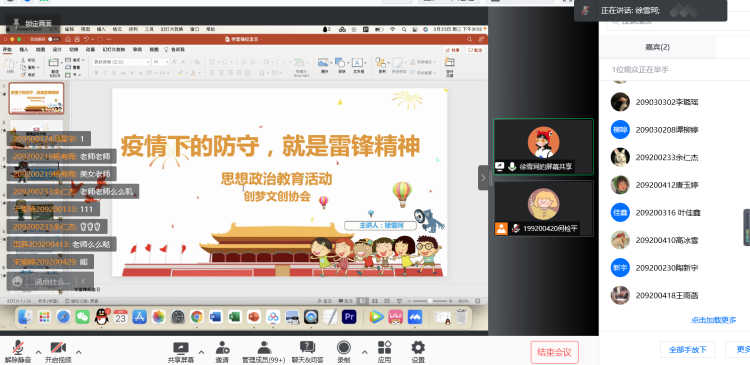Start recording with the 录制 icon
The image size is (750, 365).
coord(343,352)
